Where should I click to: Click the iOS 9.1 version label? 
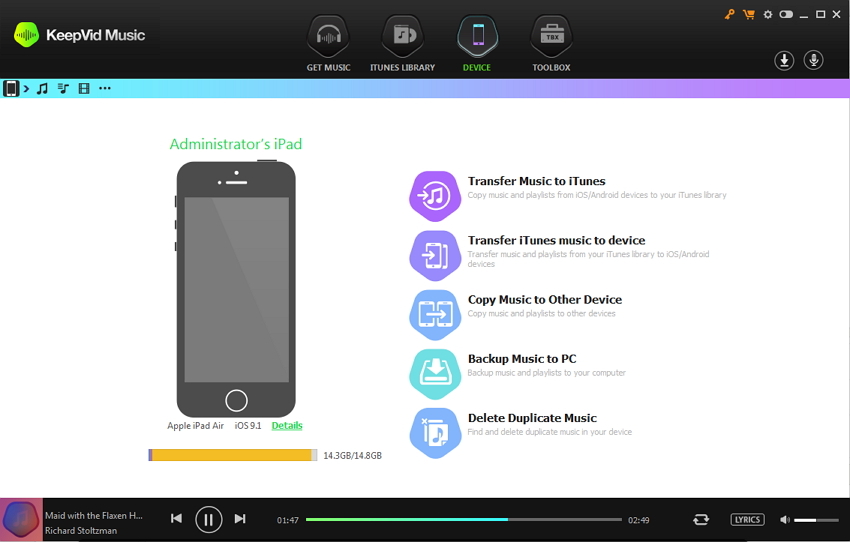click(248, 425)
